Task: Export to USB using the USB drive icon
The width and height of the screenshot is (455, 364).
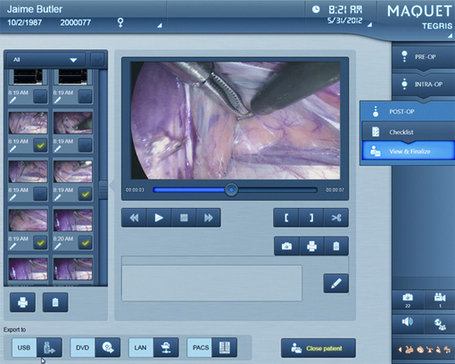Action: point(49,347)
